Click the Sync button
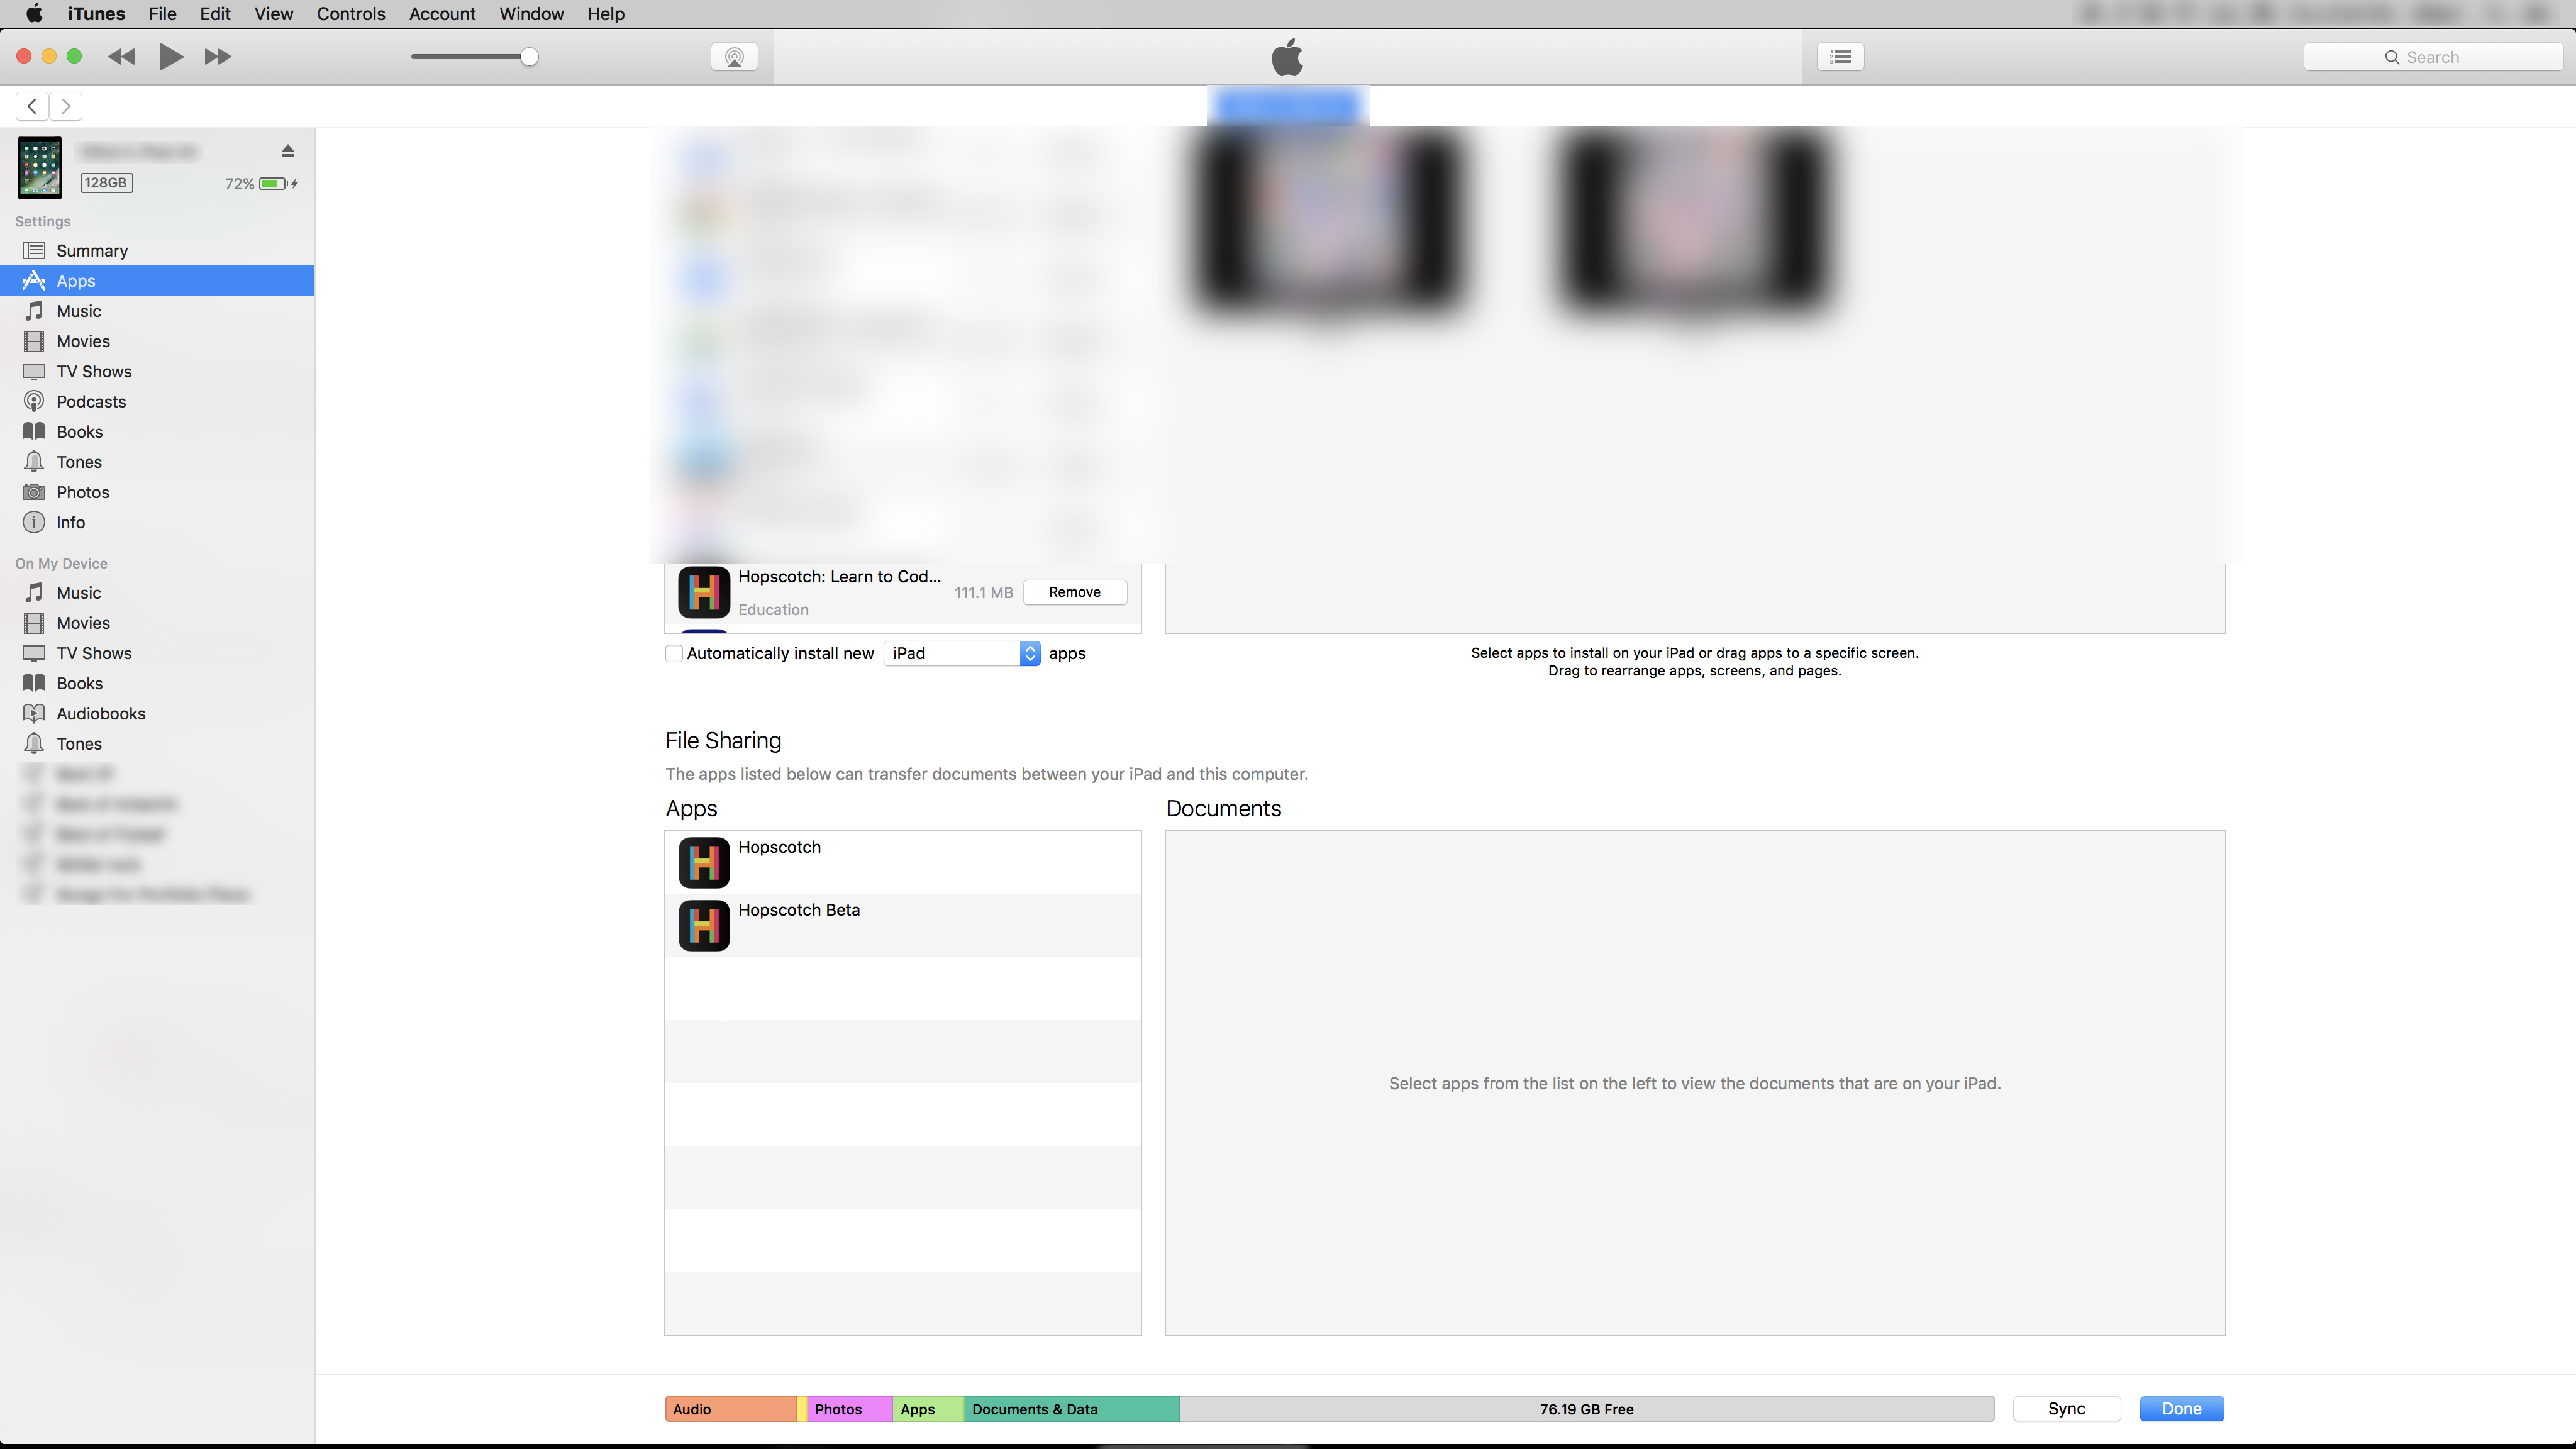Image resolution: width=2576 pixels, height=1449 pixels. [2066, 1409]
